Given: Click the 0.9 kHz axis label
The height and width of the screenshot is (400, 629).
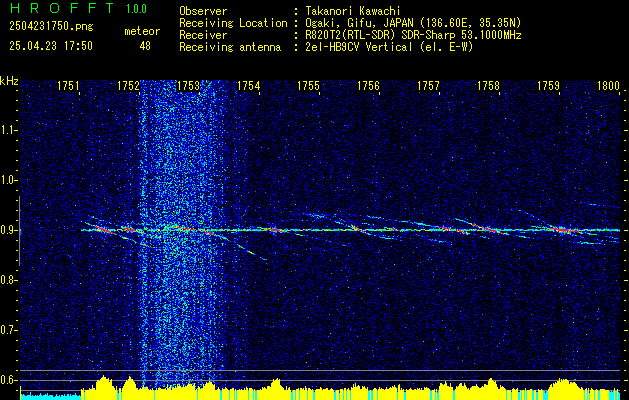Looking at the screenshot, I should click(x=9, y=230).
